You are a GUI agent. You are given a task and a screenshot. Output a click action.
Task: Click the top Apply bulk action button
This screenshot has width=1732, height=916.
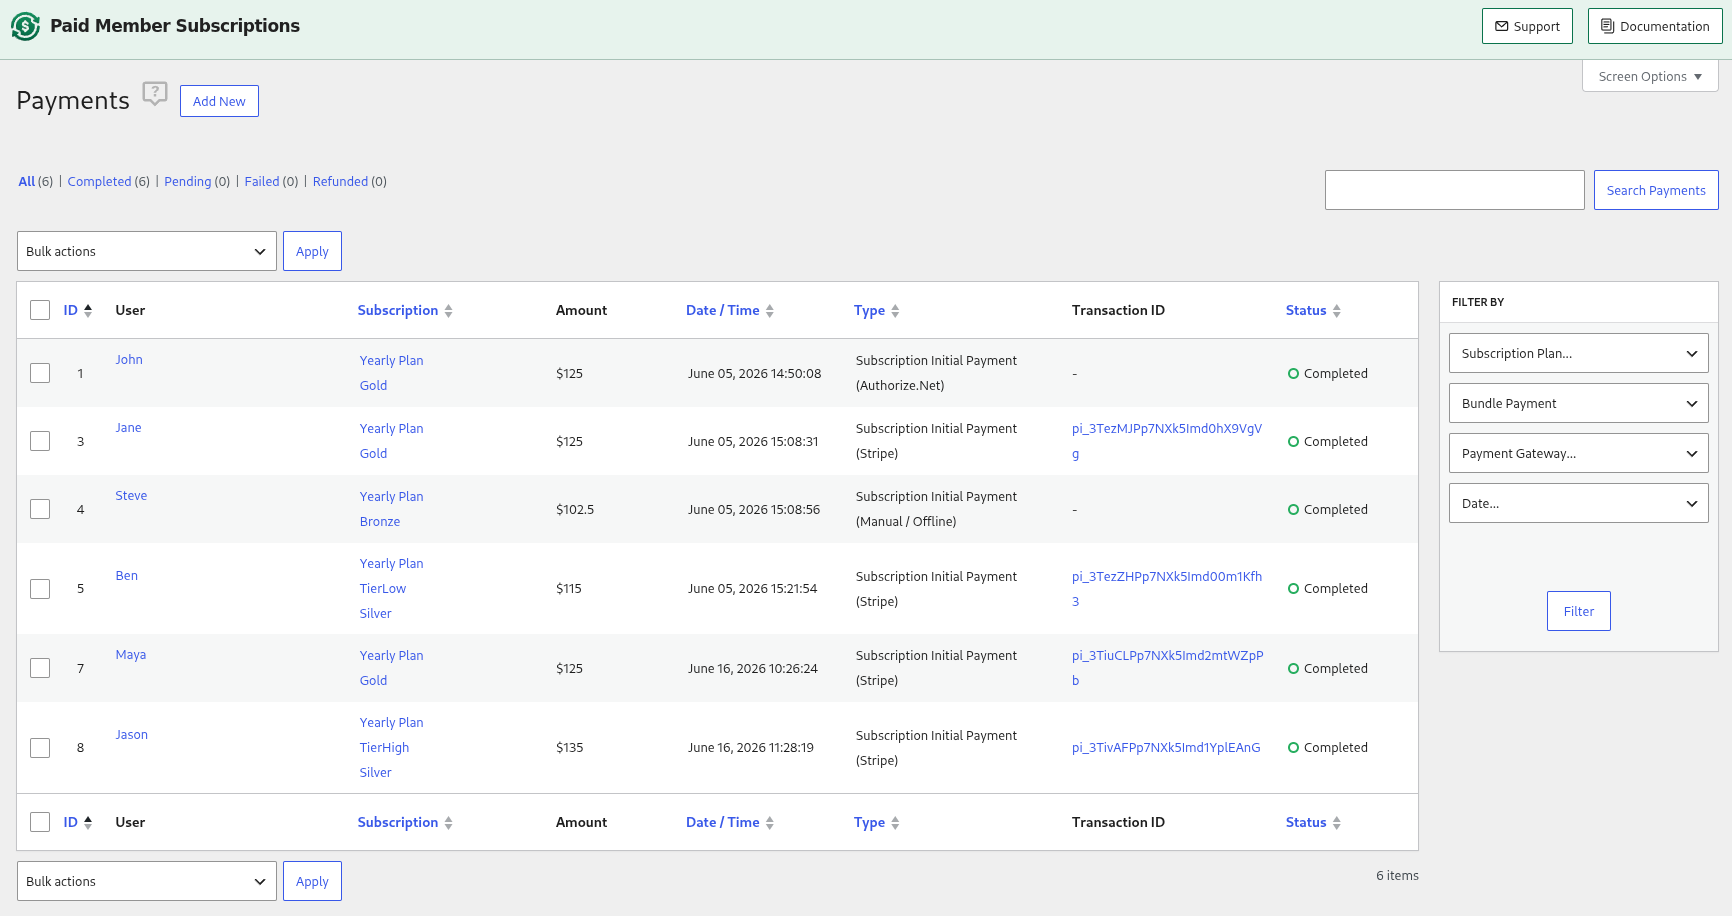tap(312, 251)
